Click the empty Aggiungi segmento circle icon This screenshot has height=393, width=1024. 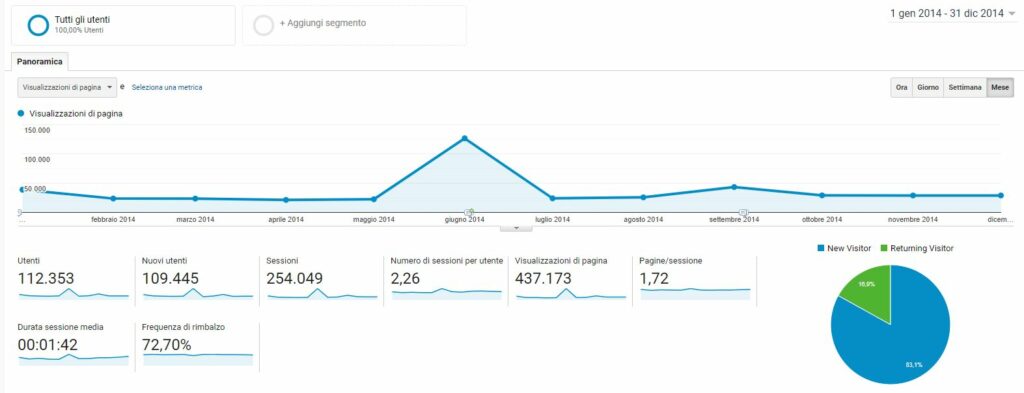(x=263, y=25)
